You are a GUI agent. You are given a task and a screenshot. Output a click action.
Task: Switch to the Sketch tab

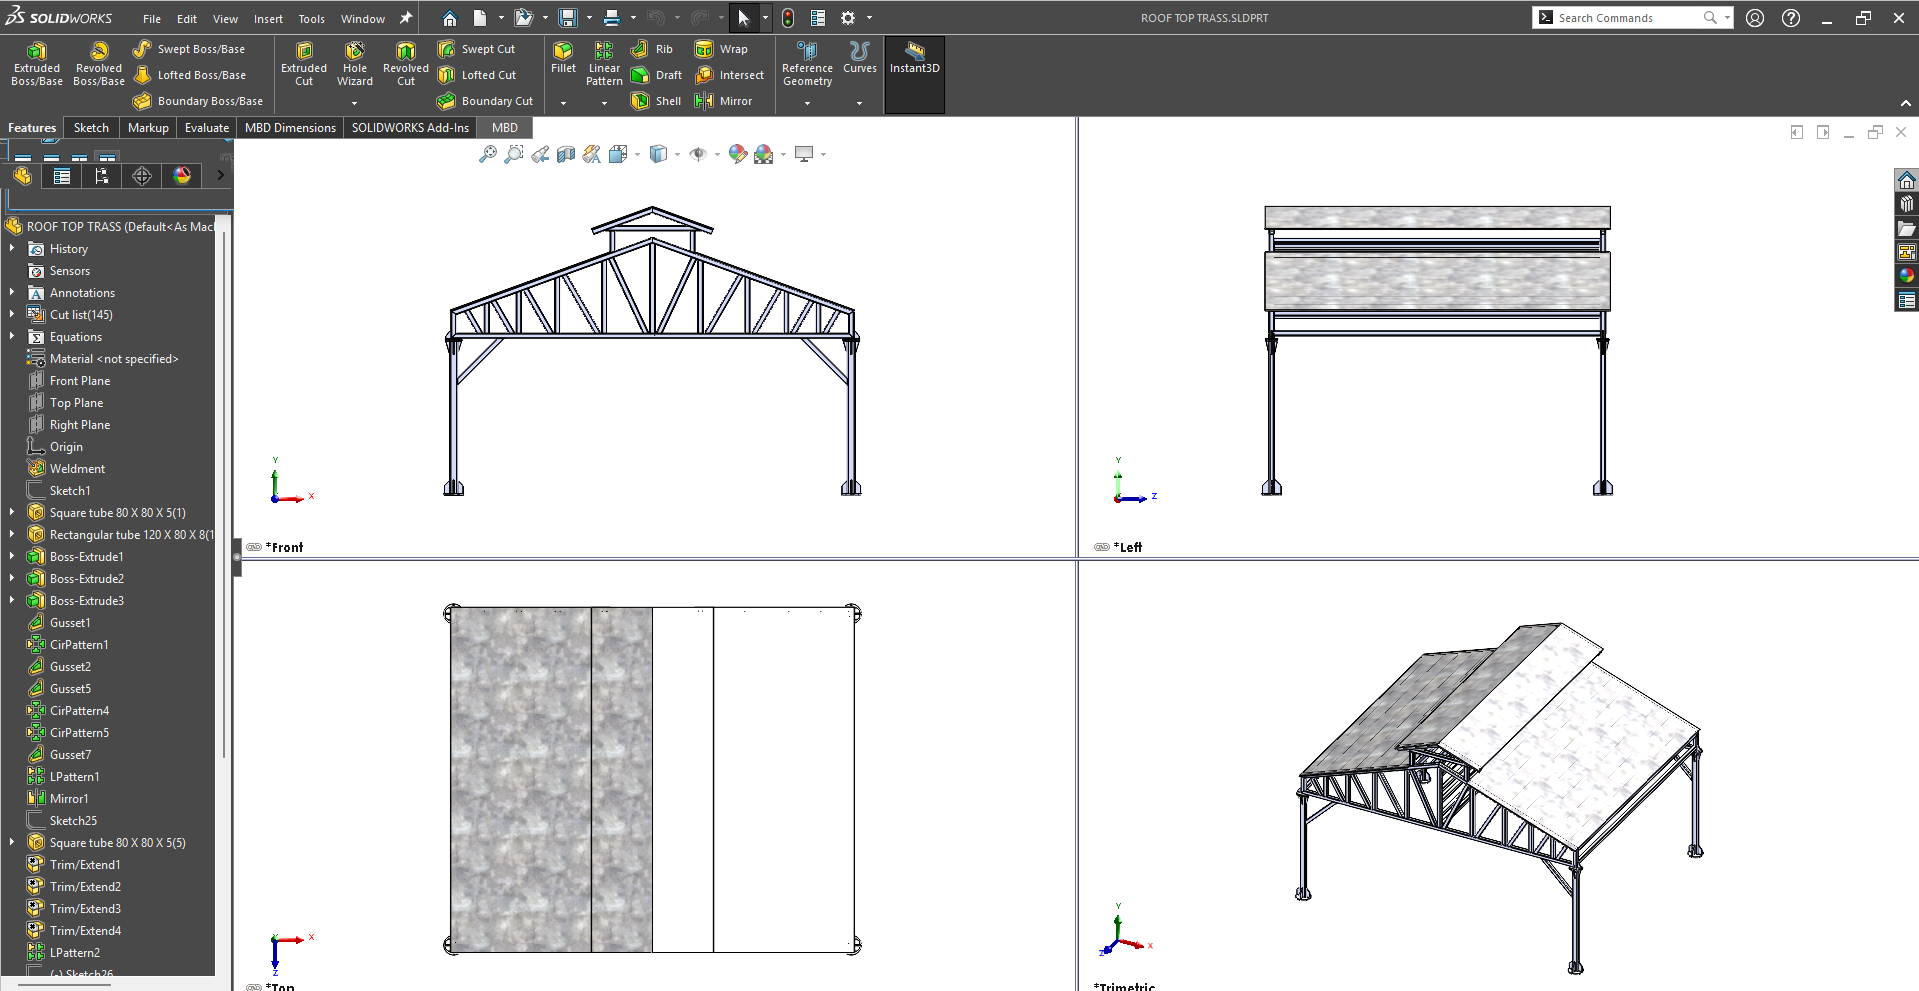click(x=91, y=128)
